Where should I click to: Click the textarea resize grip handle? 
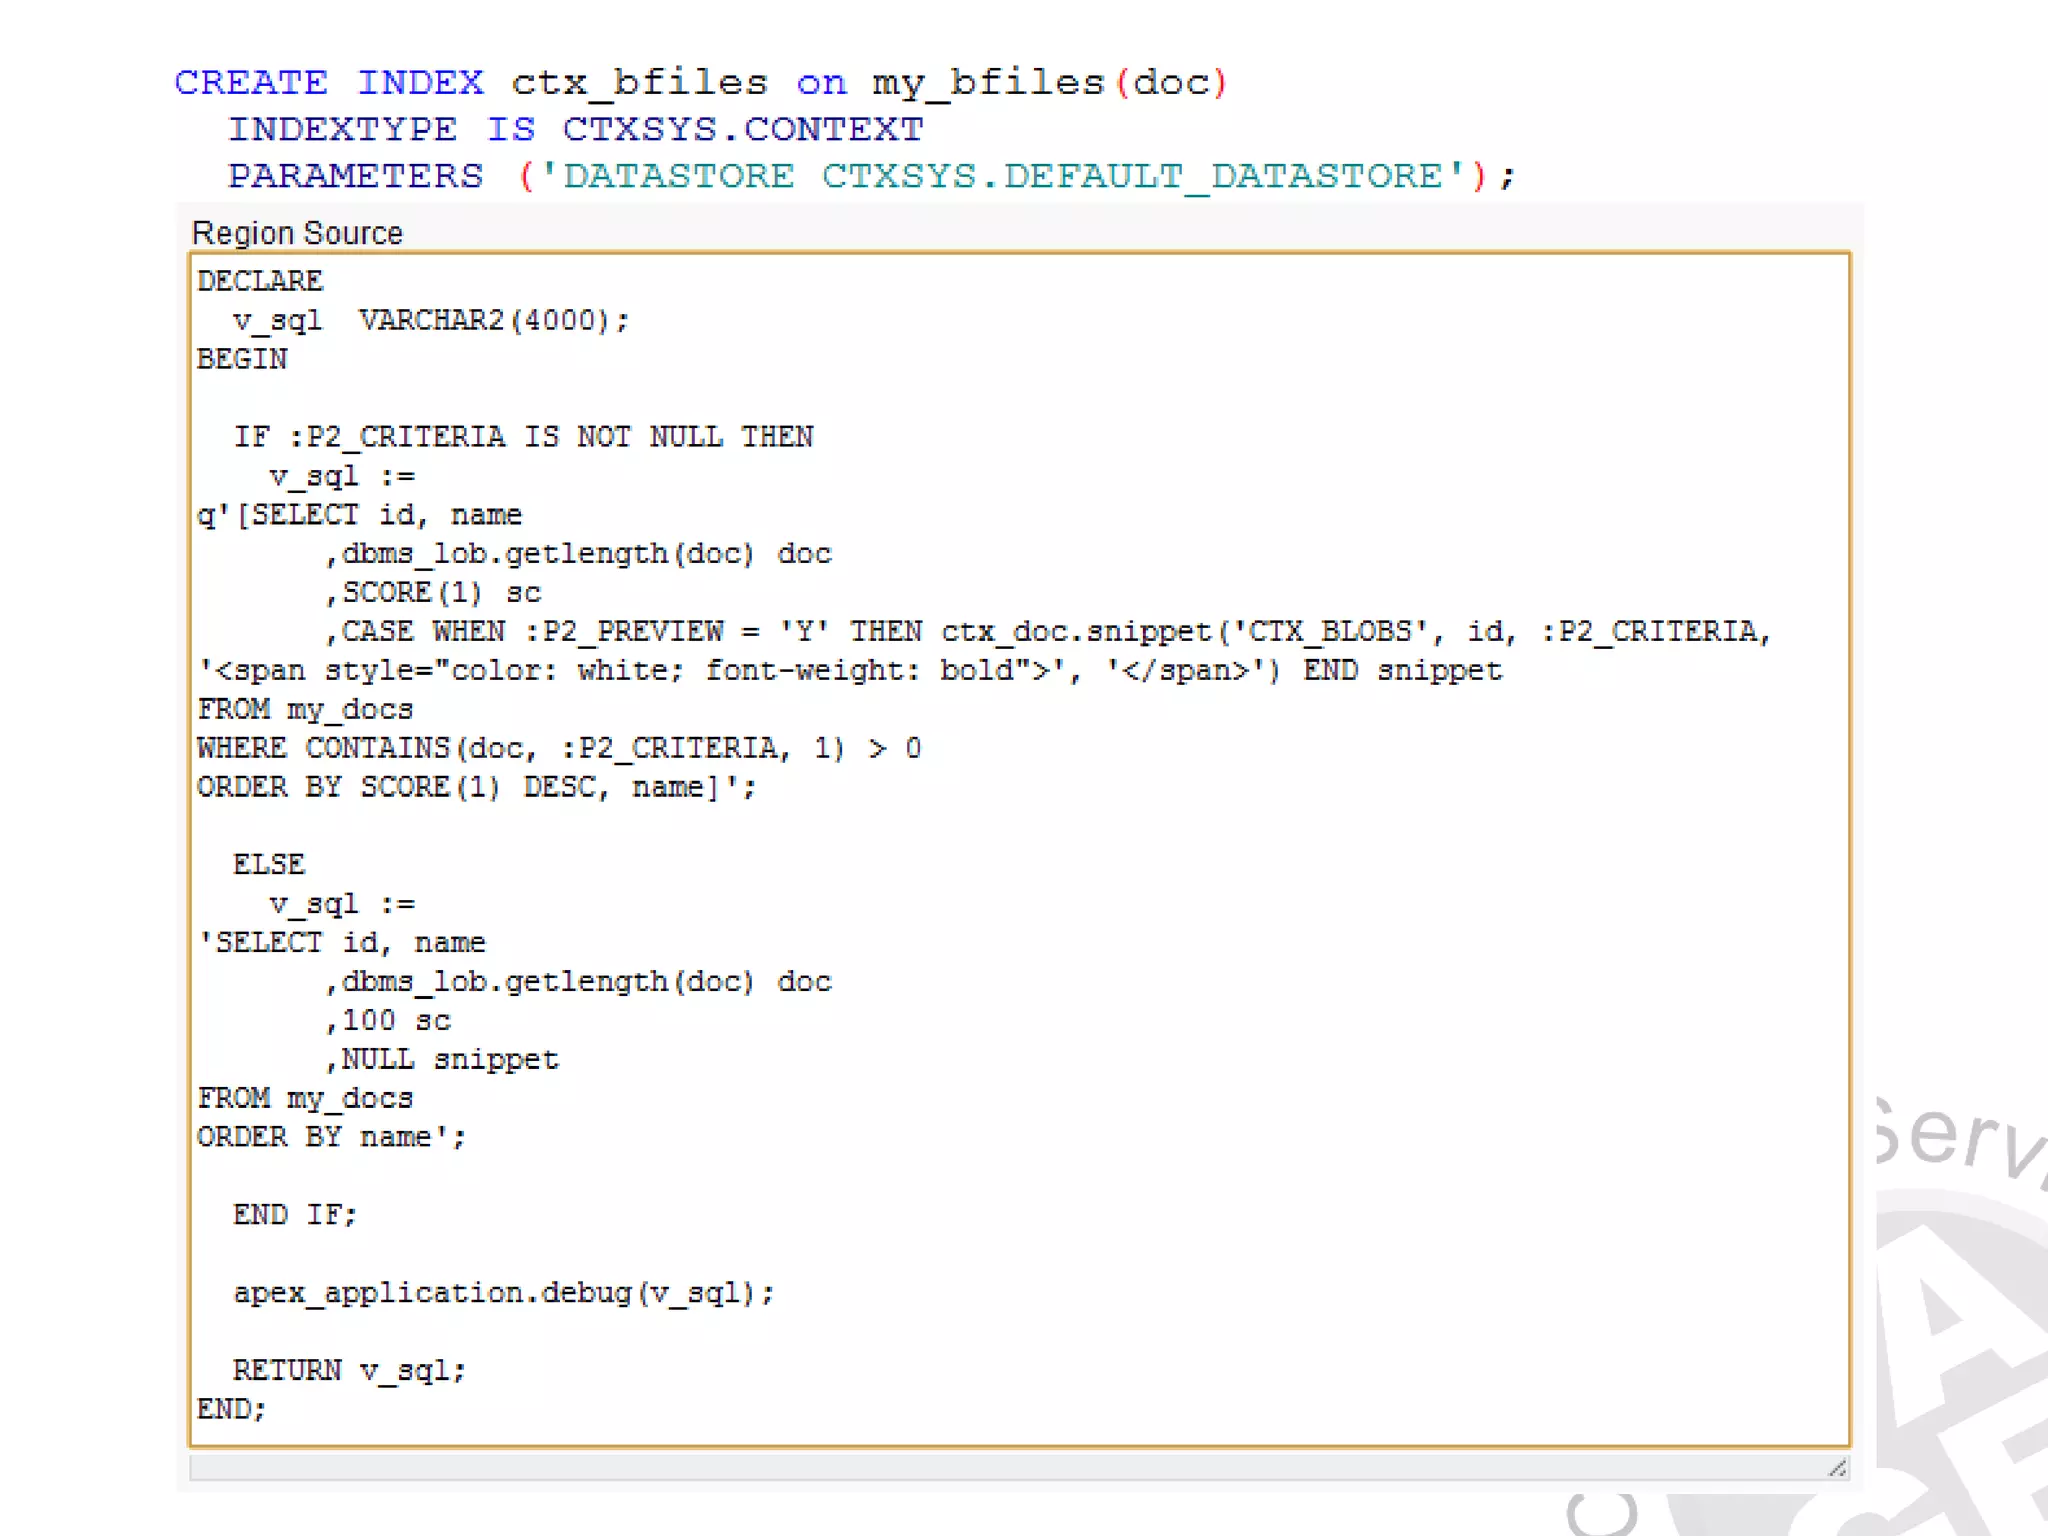(x=1837, y=1467)
